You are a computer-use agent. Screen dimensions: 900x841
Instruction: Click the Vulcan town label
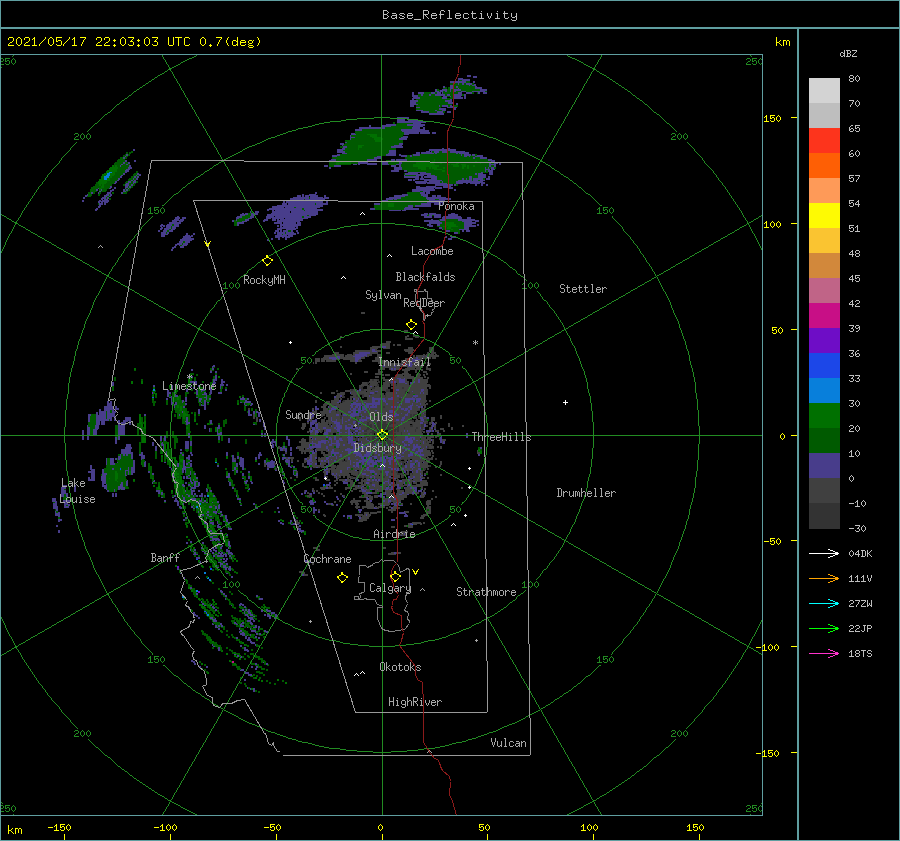(508, 743)
